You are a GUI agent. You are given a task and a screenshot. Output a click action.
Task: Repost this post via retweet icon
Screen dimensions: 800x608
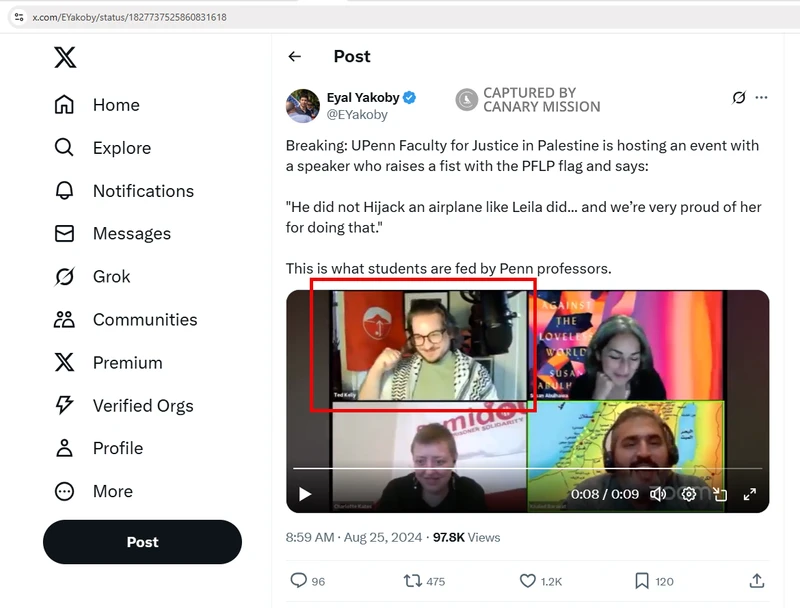[411, 580]
